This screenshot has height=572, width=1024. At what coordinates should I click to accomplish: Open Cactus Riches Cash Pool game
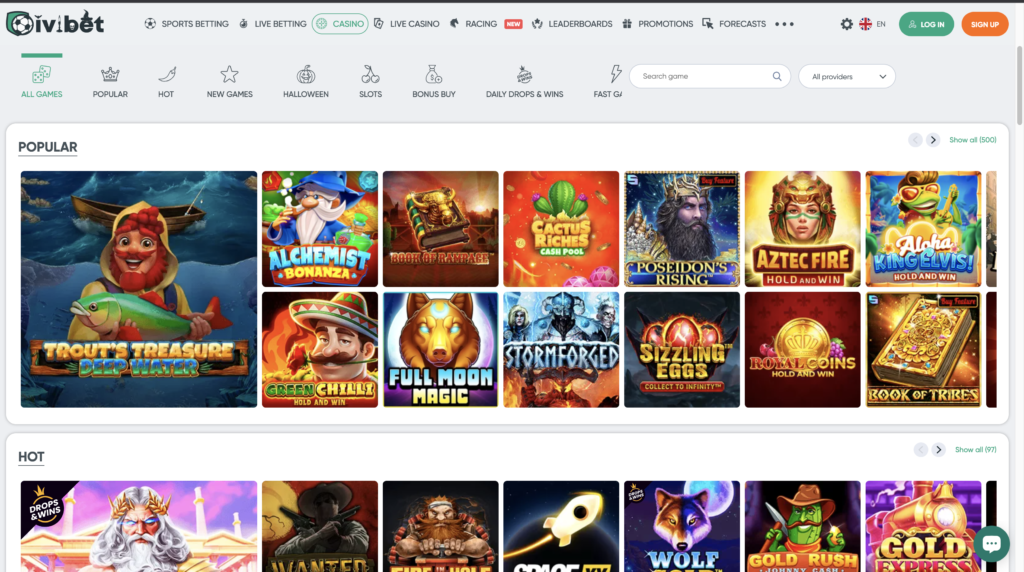[x=561, y=229]
